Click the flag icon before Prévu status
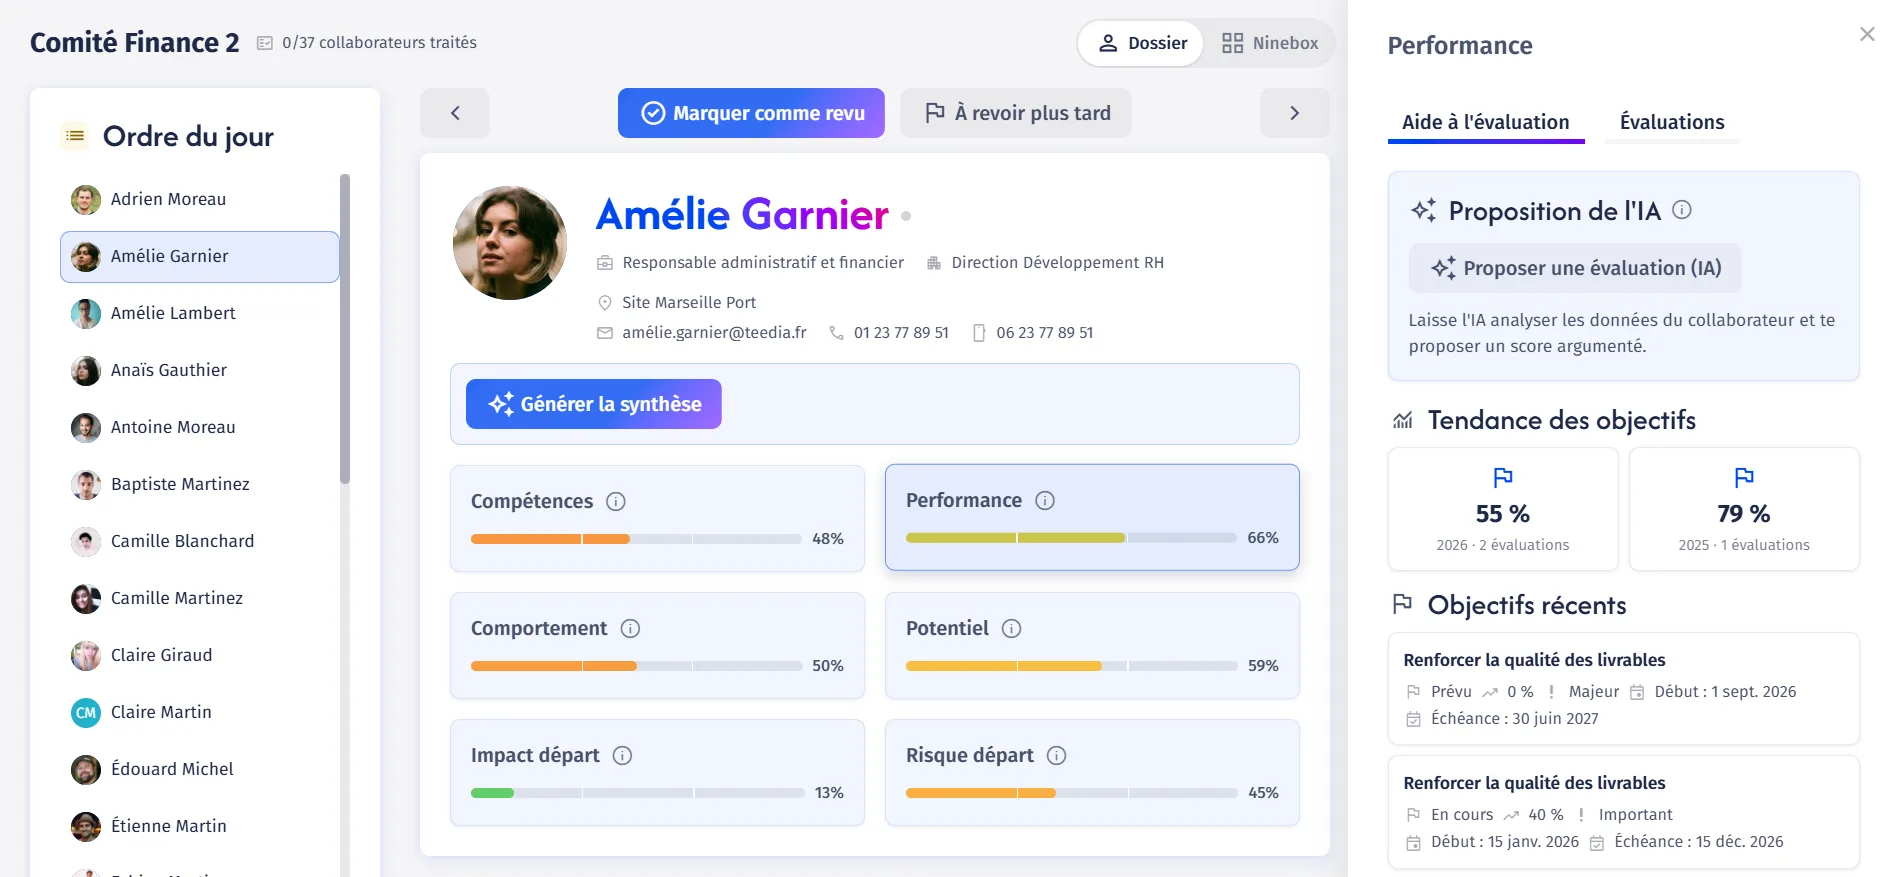This screenshot has width=1891, height=877. click(1413, 692)
